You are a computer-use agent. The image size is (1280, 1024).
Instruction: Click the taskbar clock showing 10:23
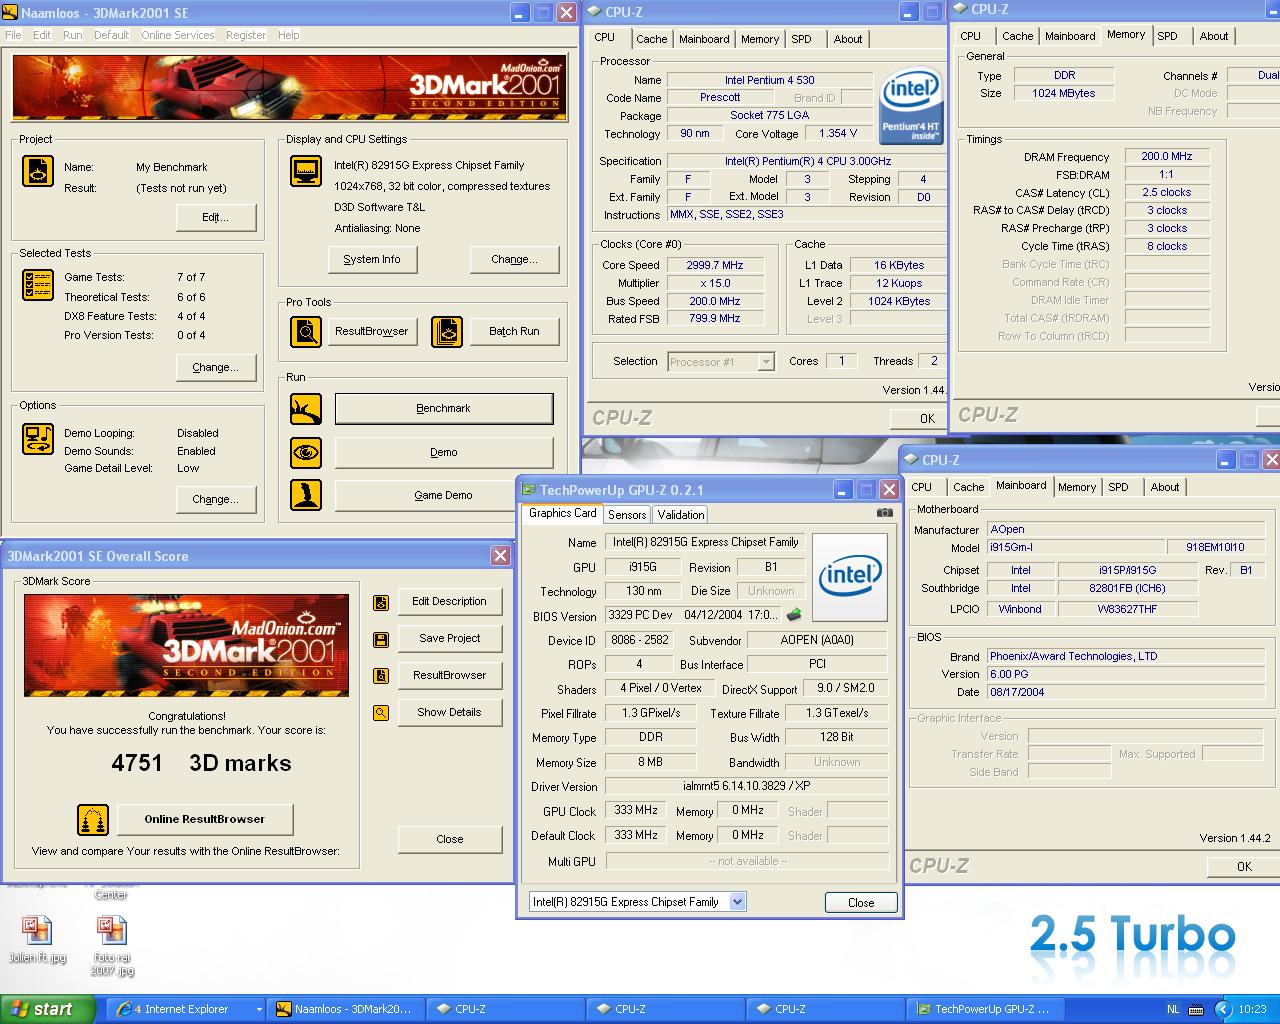[x=1252, y=1009]
